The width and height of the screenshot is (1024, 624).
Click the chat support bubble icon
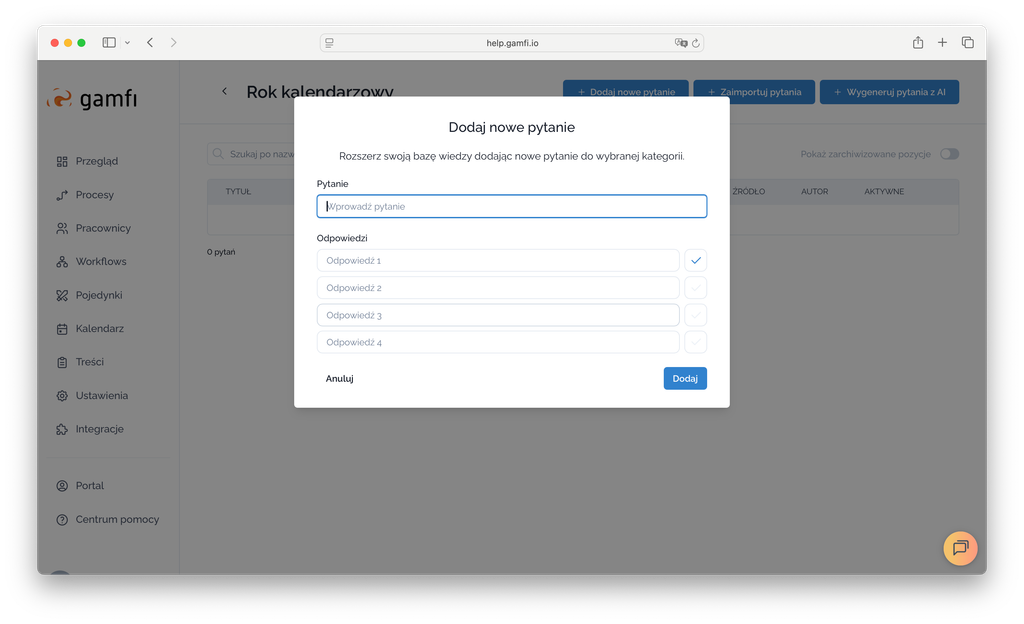tap(960, 548)
